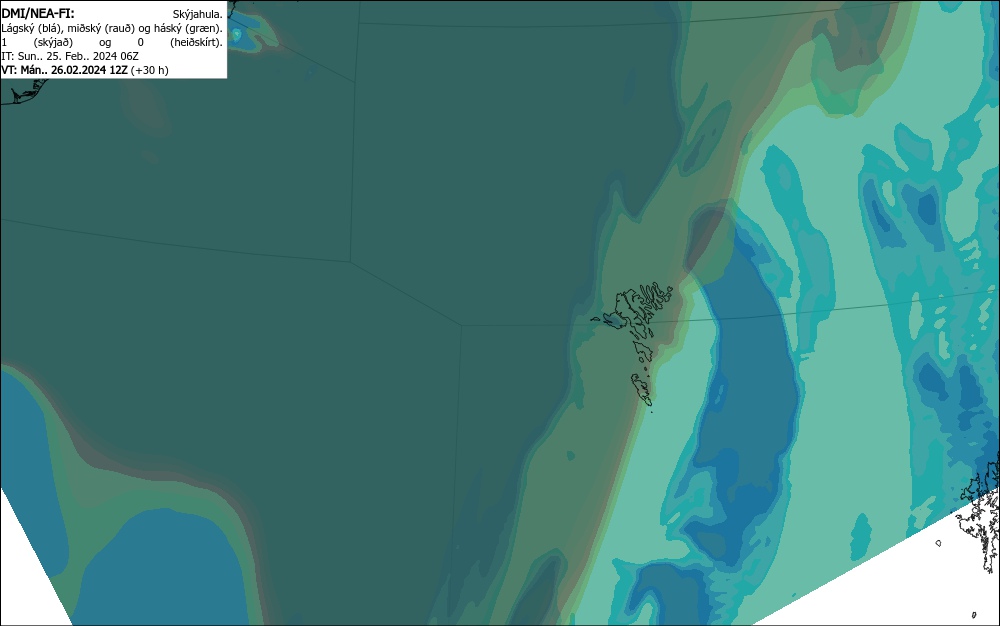Select the Skýjahula label in the legend
1000x626 pixels.
pyautogui.click(x=198, y=14)
